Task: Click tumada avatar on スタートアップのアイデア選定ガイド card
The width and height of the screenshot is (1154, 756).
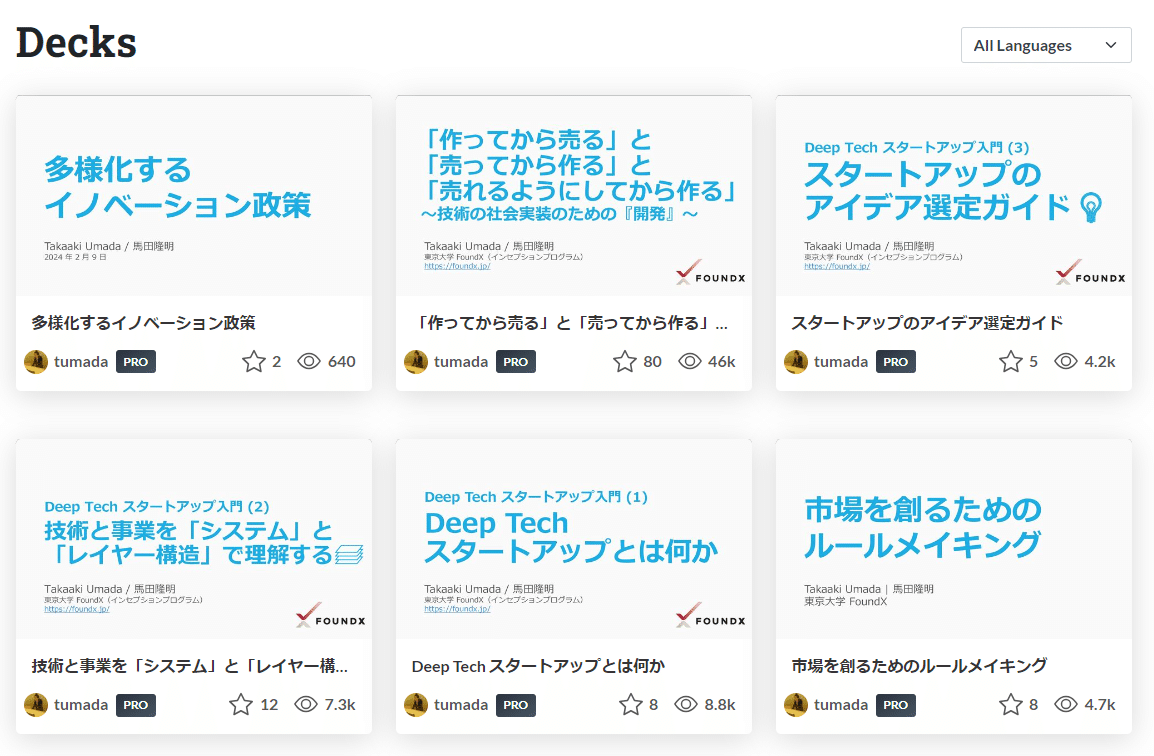Action: [796, 361]
